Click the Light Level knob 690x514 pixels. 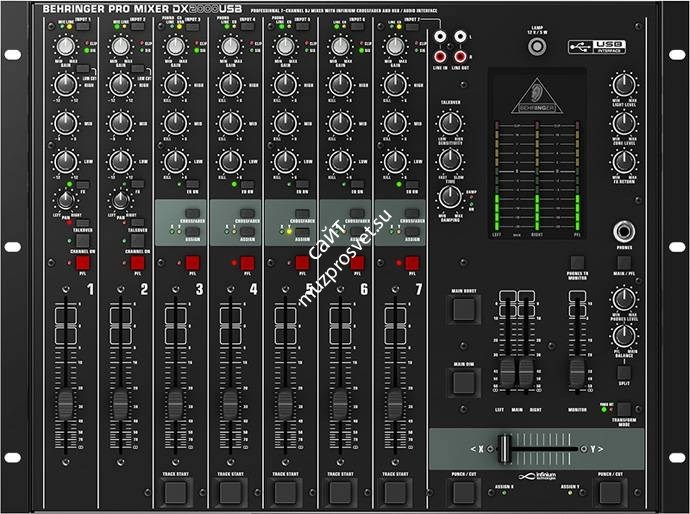[x=624, y=84]
